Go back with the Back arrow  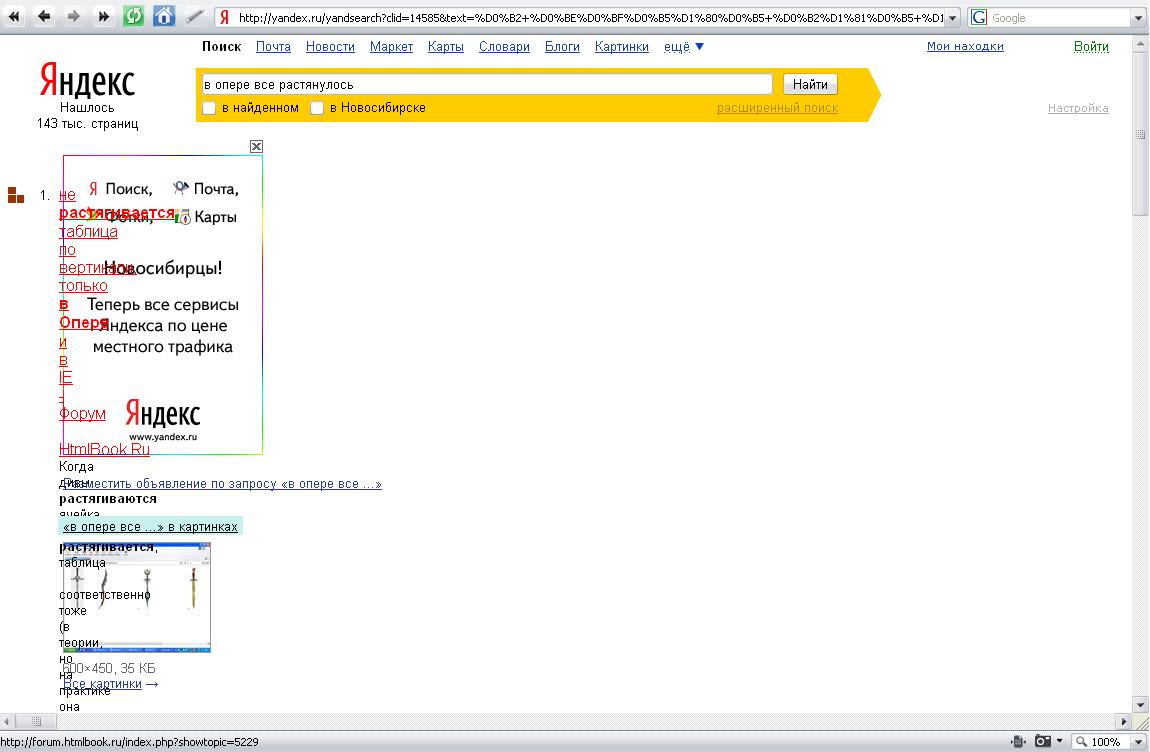click(x=44, y=15)
